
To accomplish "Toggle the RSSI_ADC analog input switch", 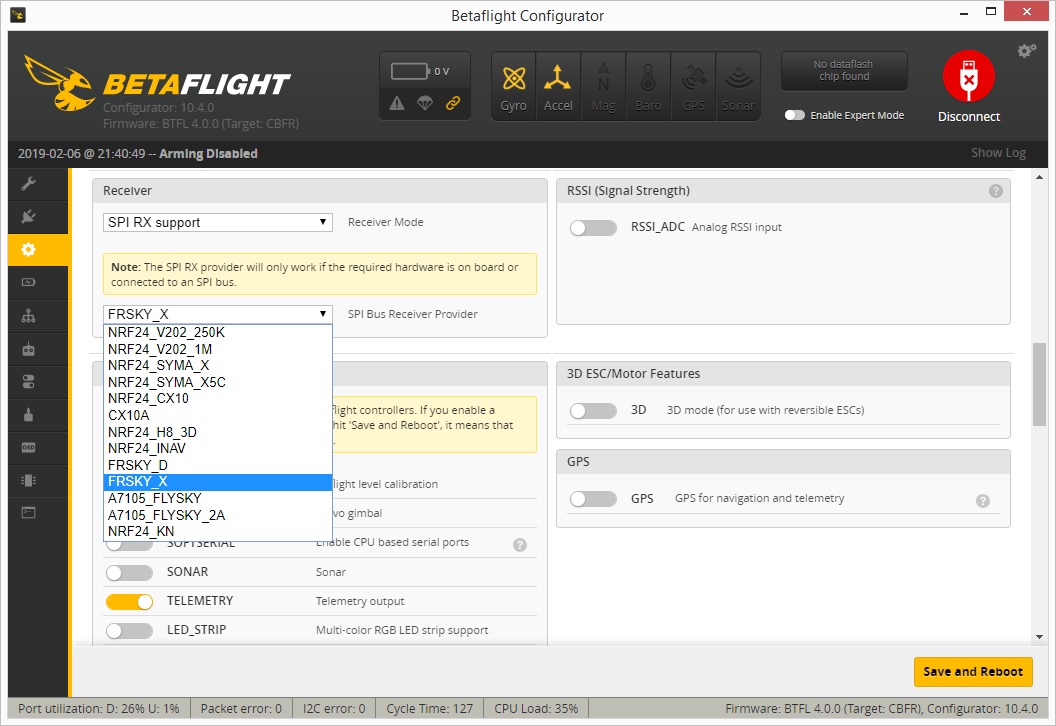I will pos(593,228).
